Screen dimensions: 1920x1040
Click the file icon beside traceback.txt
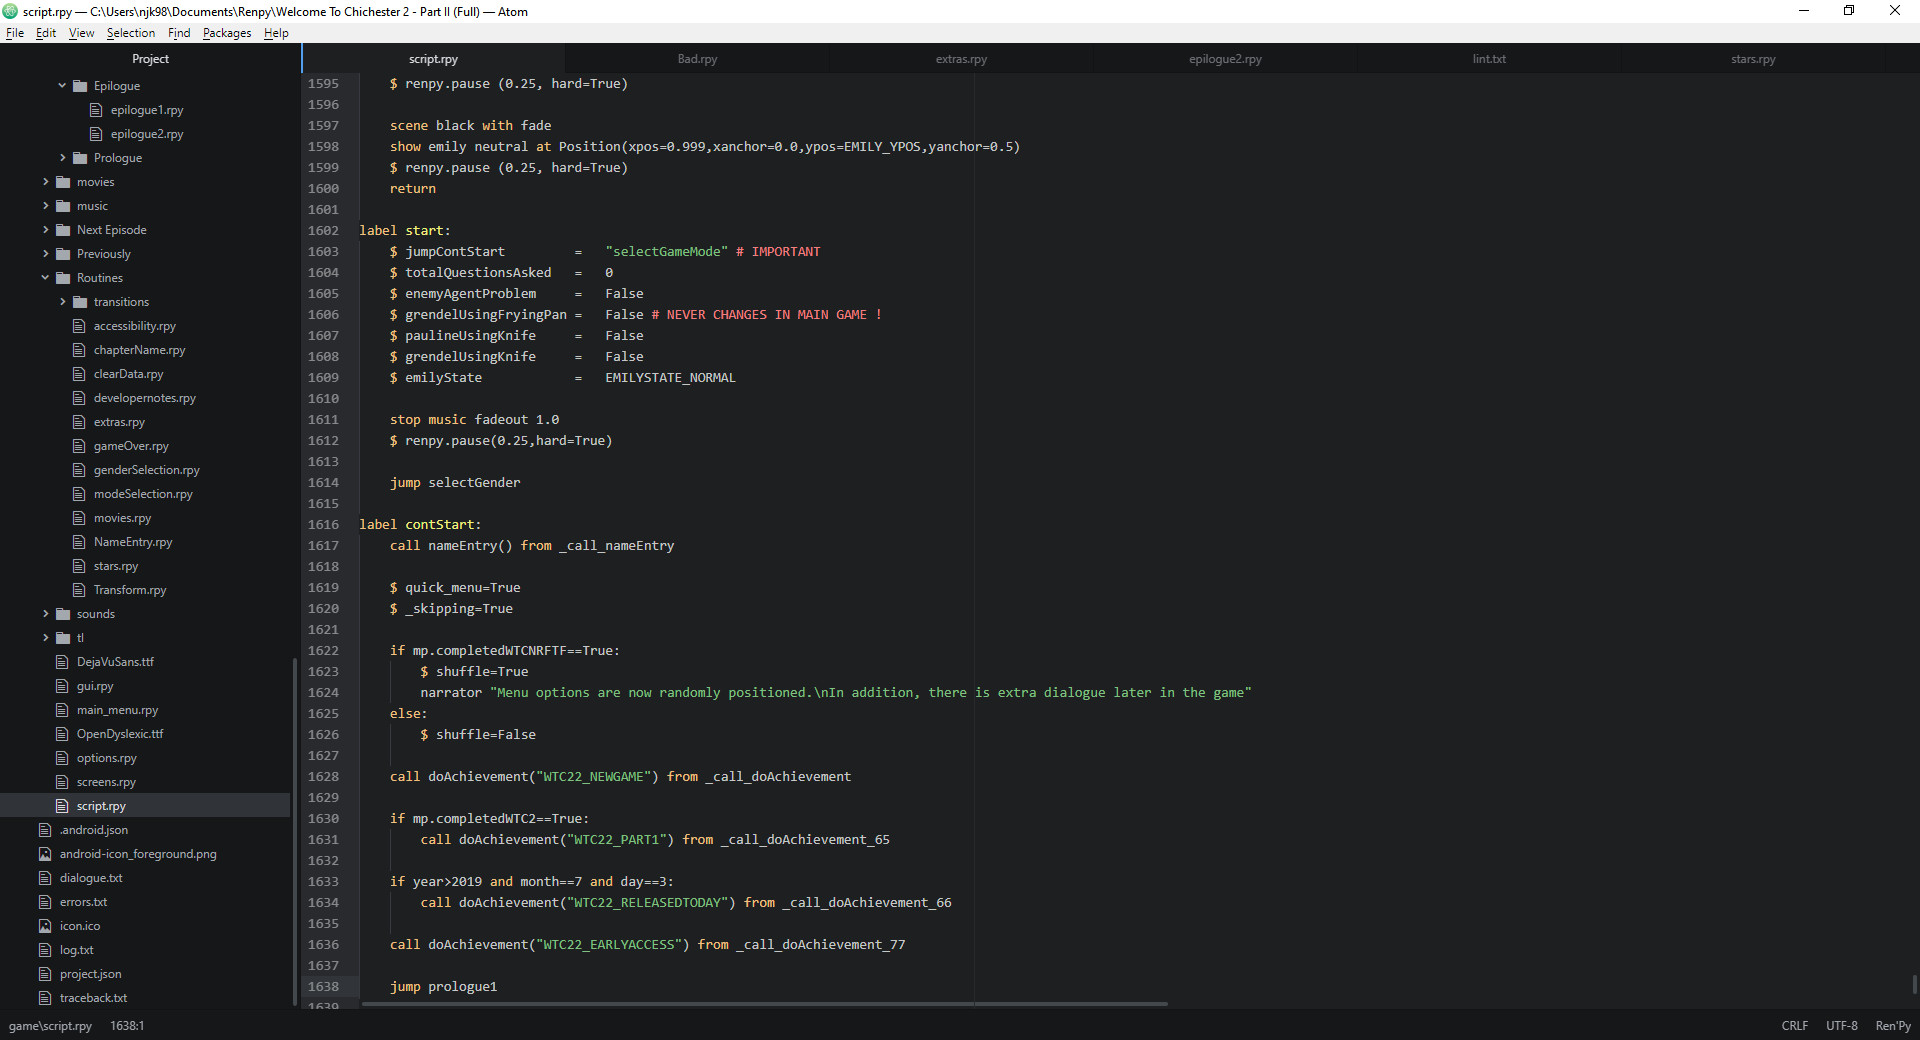45,998
